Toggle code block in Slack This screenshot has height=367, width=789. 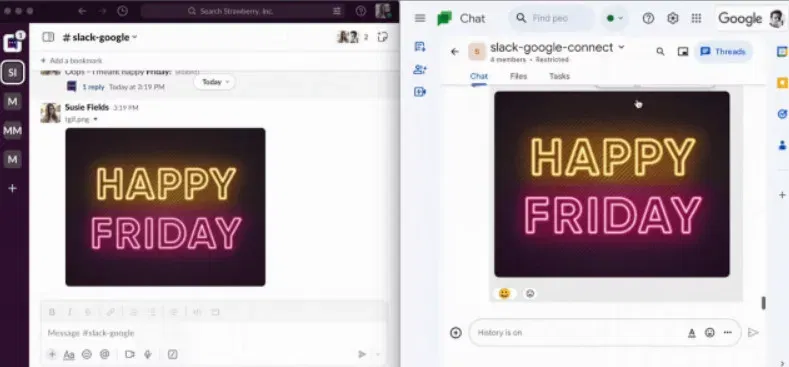[x=215, y=312]
